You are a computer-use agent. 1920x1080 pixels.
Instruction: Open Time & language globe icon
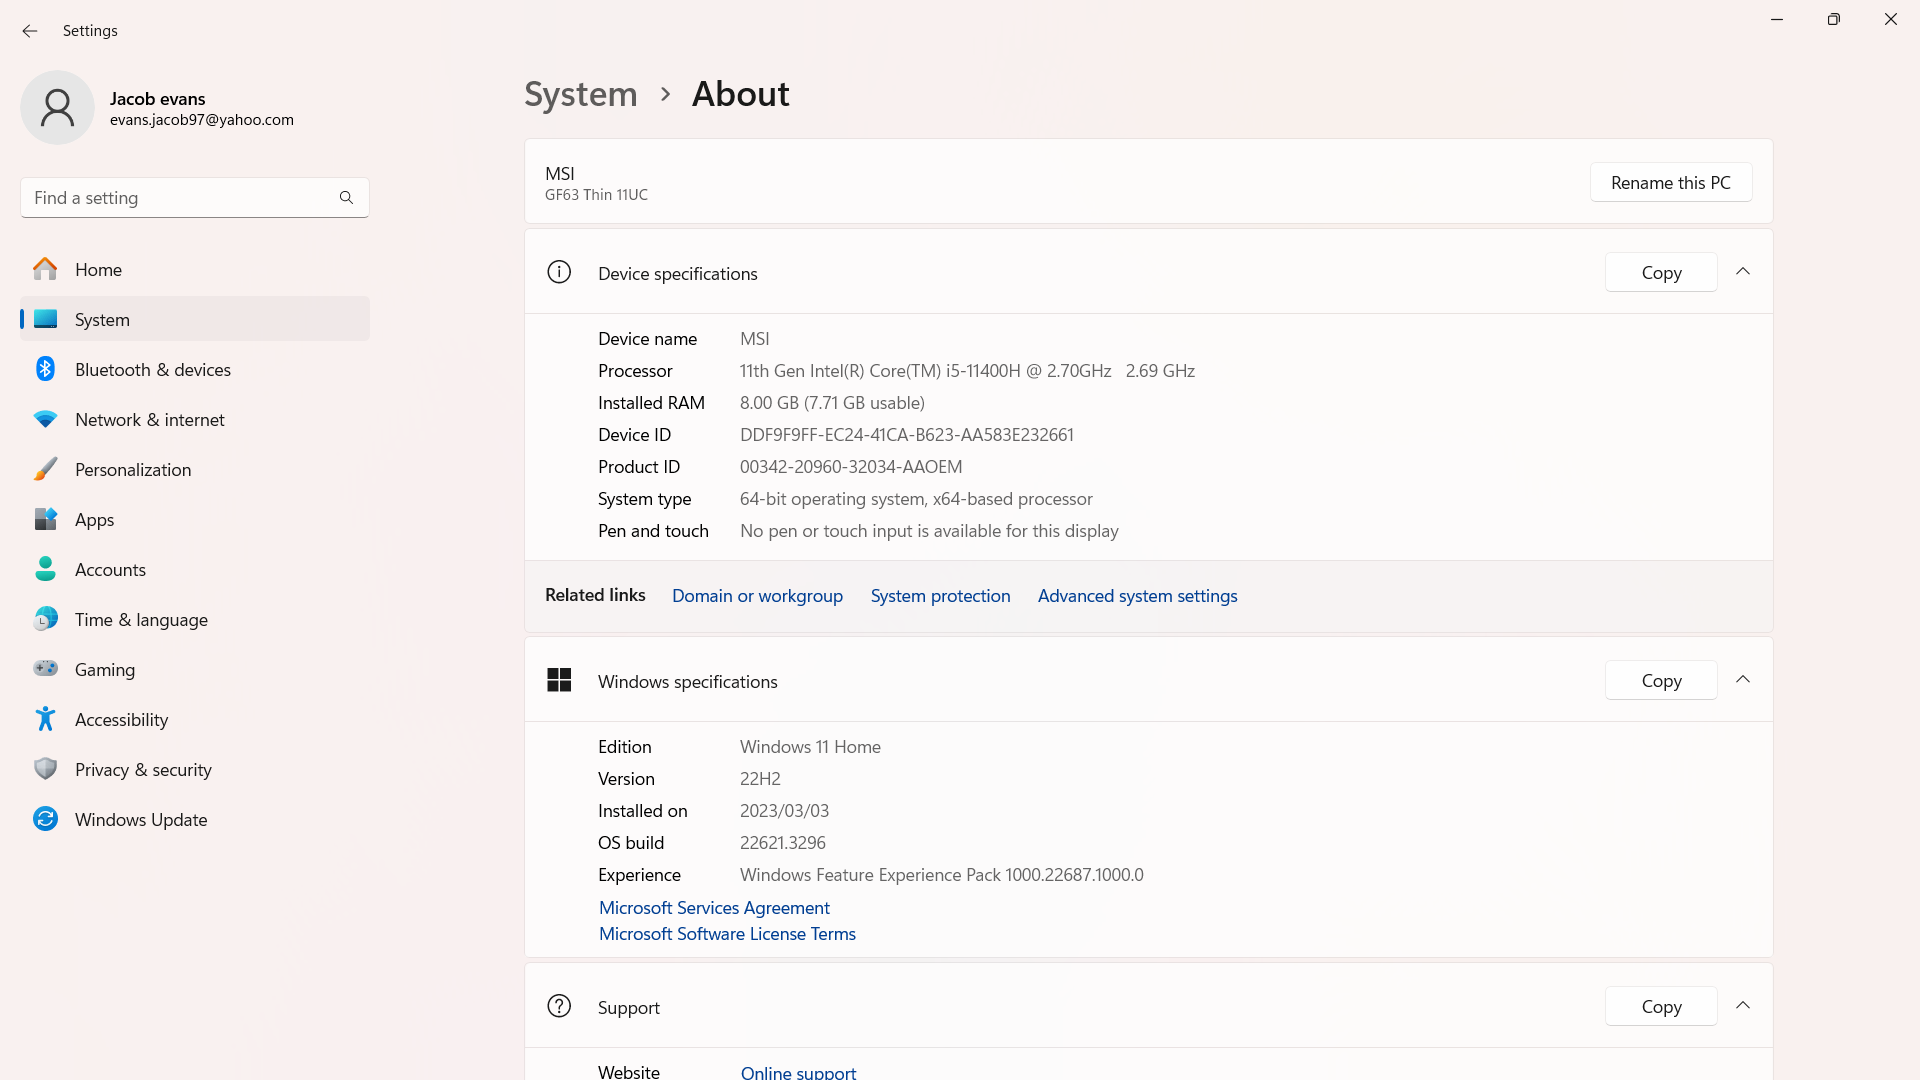[45, 619]
